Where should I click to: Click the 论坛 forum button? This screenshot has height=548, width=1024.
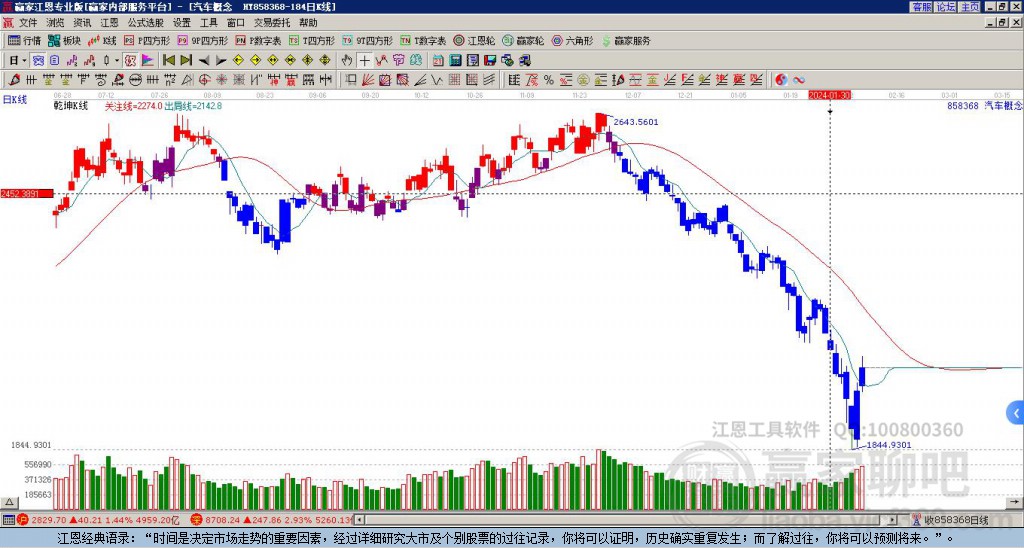click(946, 7)
